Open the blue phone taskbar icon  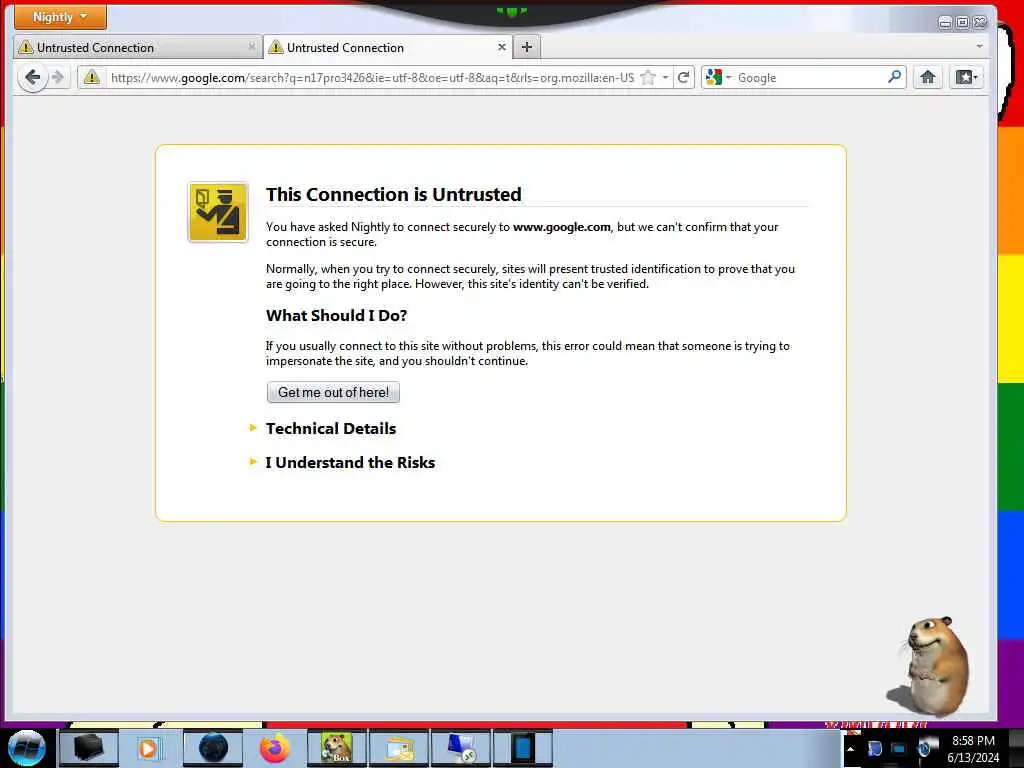pos(522,748)
